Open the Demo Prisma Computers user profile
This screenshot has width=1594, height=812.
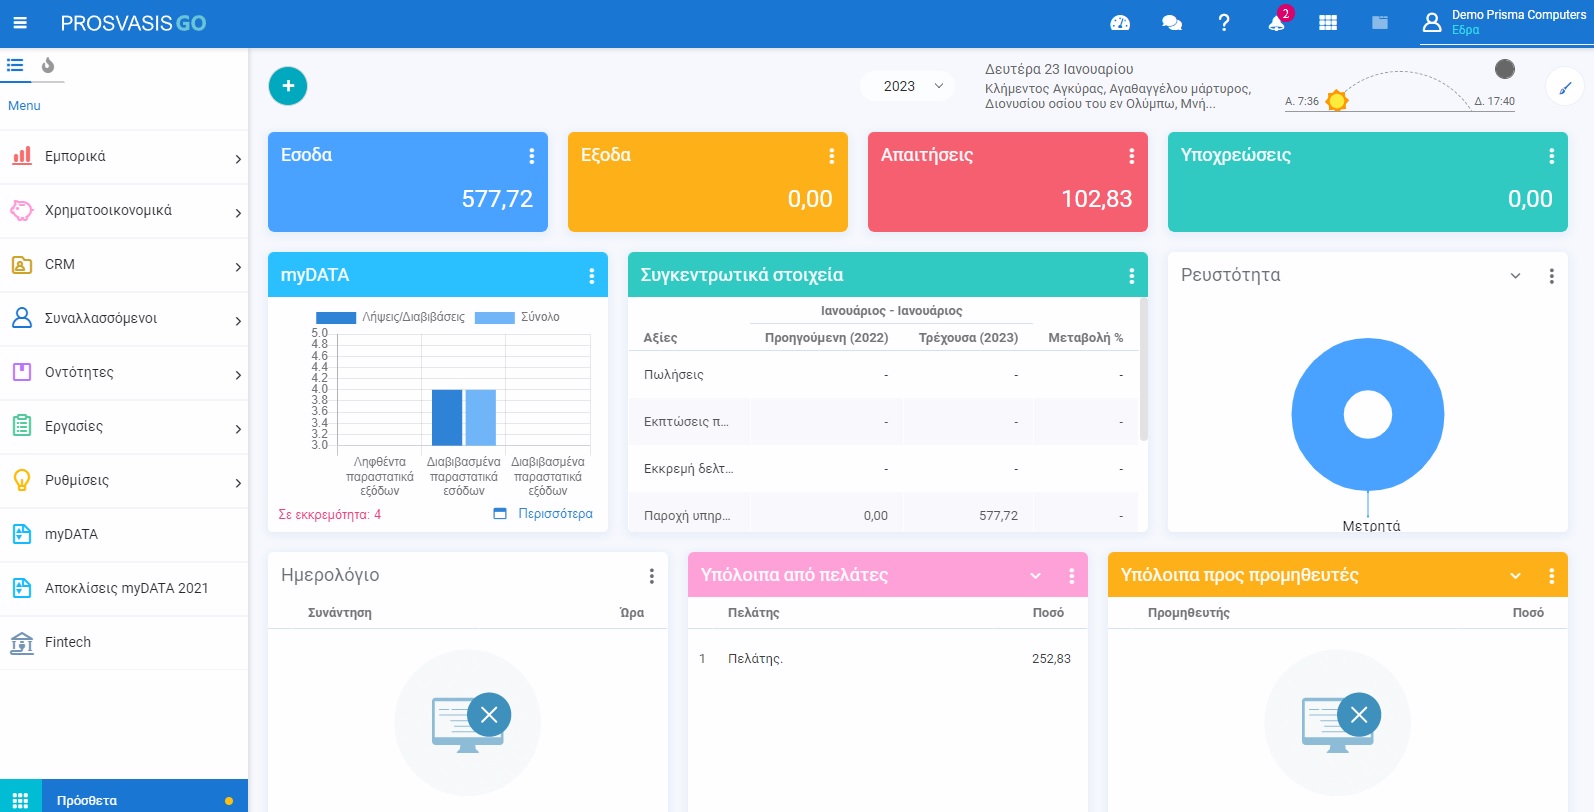[1504, 22]
